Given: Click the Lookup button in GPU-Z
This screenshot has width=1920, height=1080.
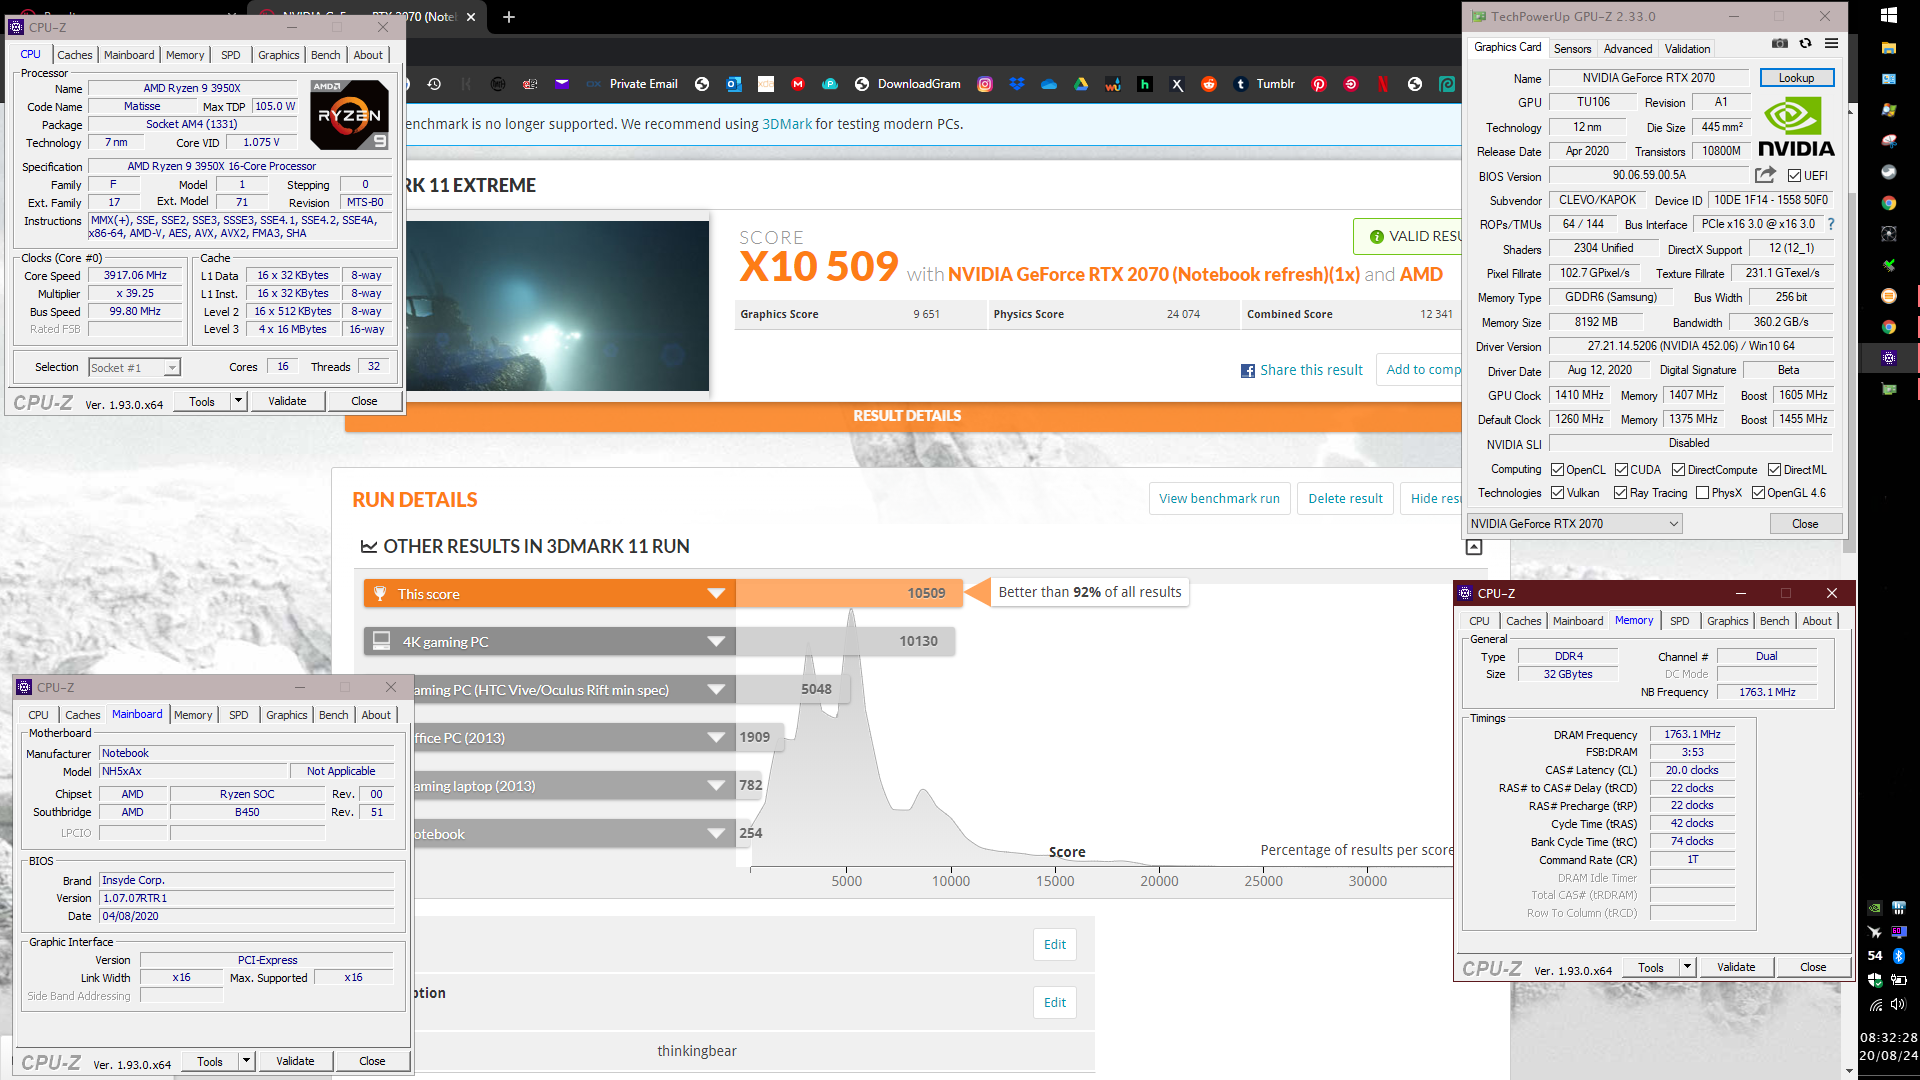Looking at the screenshot, I should (1796, 78).
